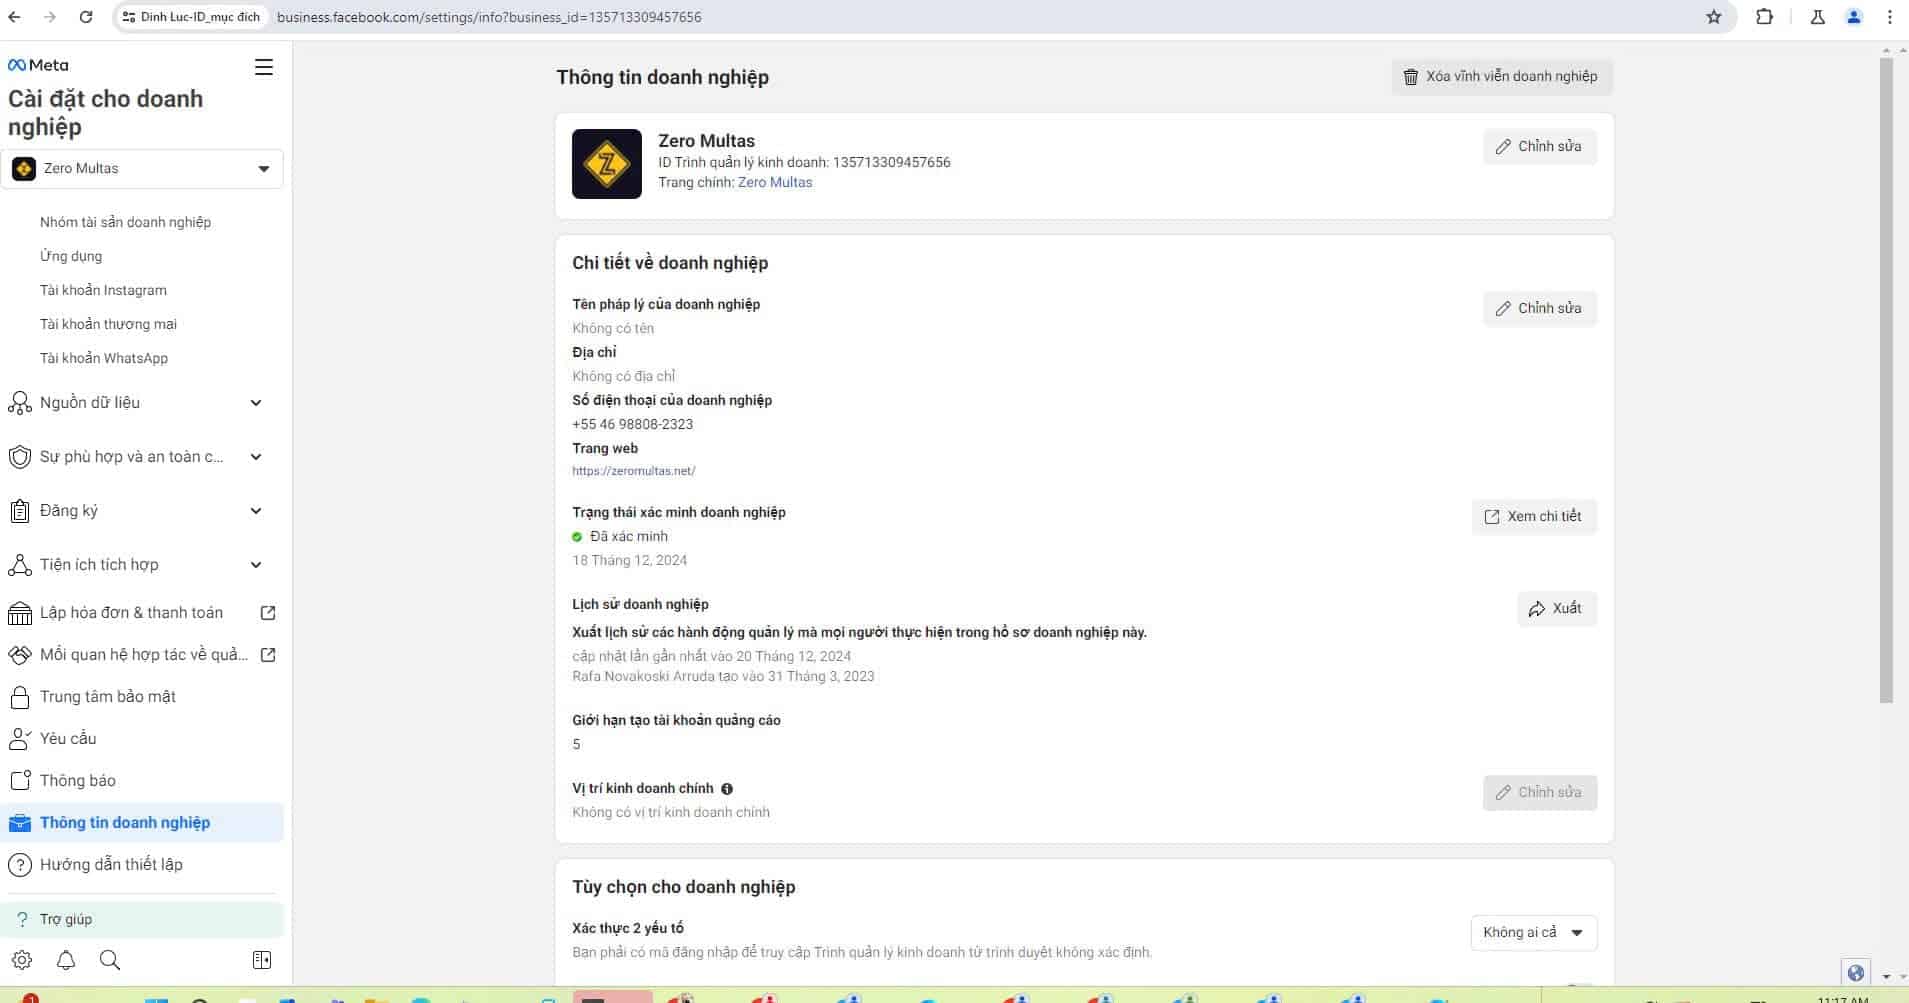Click external link icon for Mối quan hệ hợp tác
This screenshot has width=1909, height=1003.
pos(268,655)
